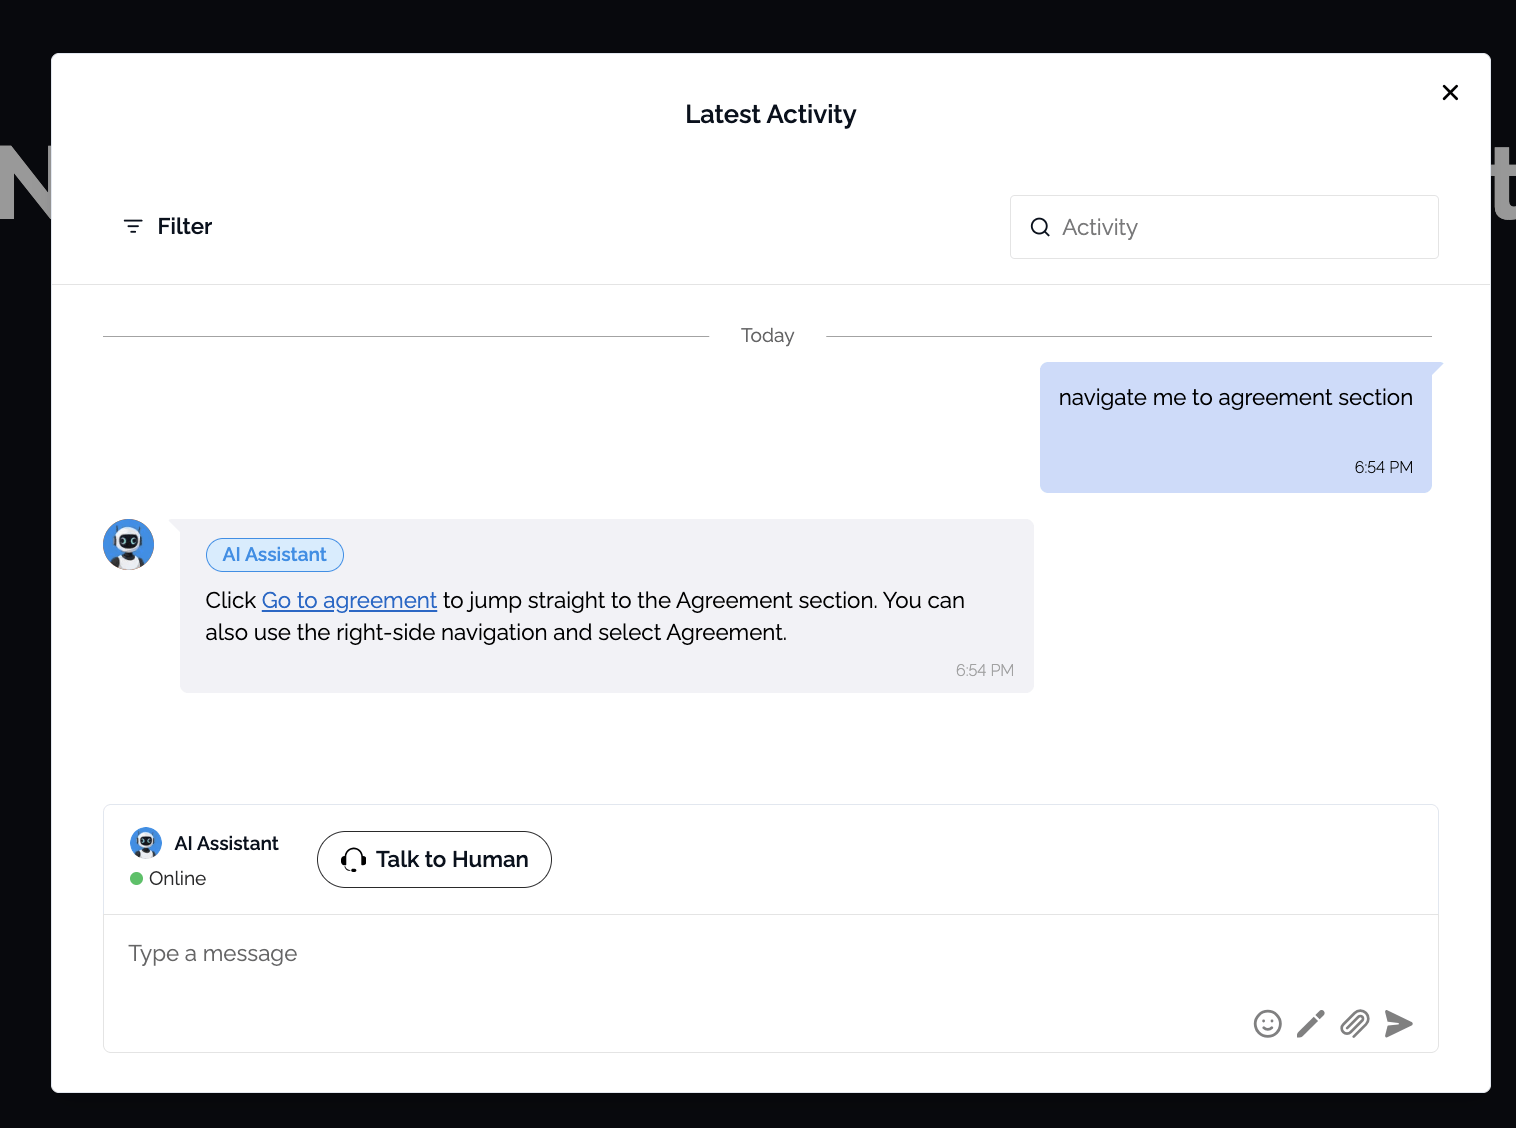
Task: Click the 'Today' date separator
Action: tap(767, 336)
